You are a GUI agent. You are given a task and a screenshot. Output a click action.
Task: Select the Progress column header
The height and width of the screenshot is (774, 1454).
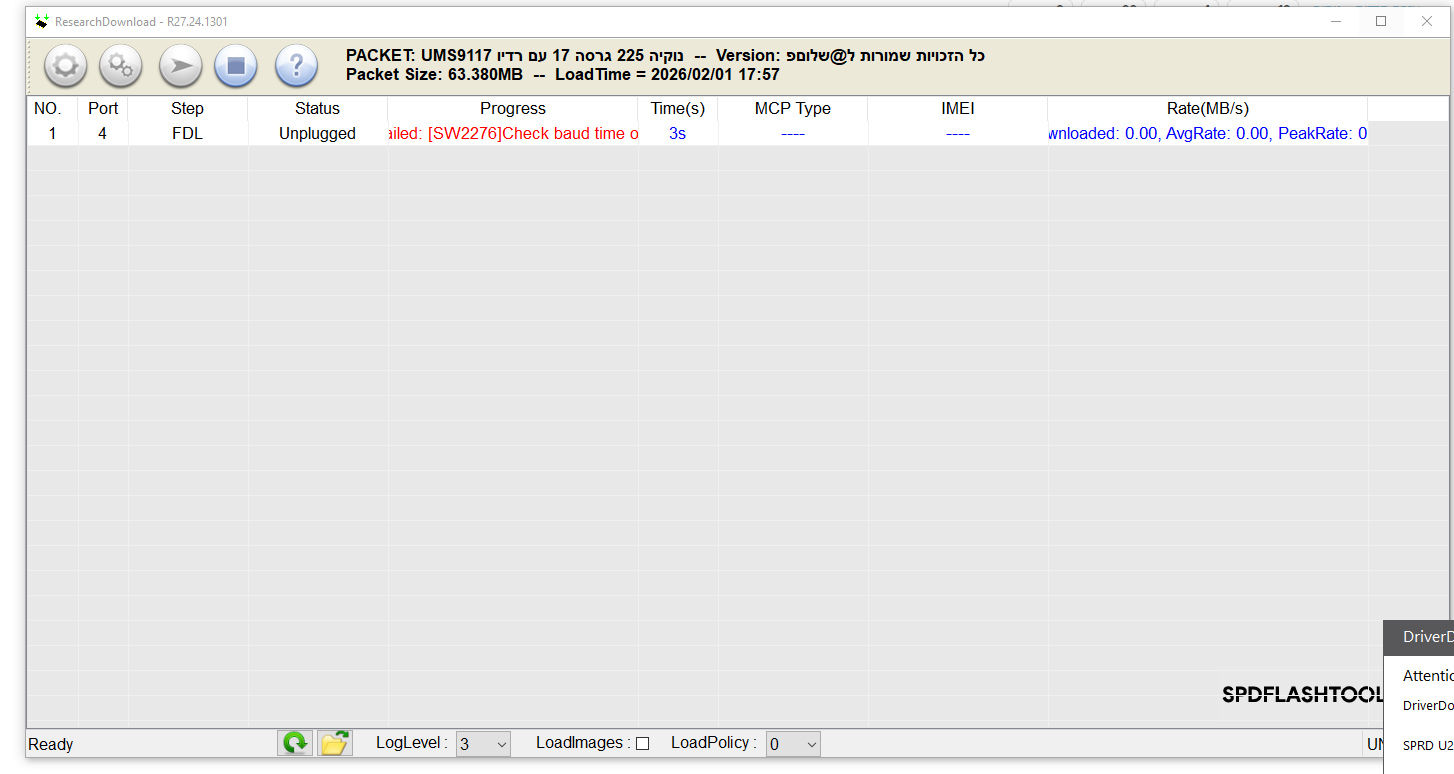pos(512,108)
